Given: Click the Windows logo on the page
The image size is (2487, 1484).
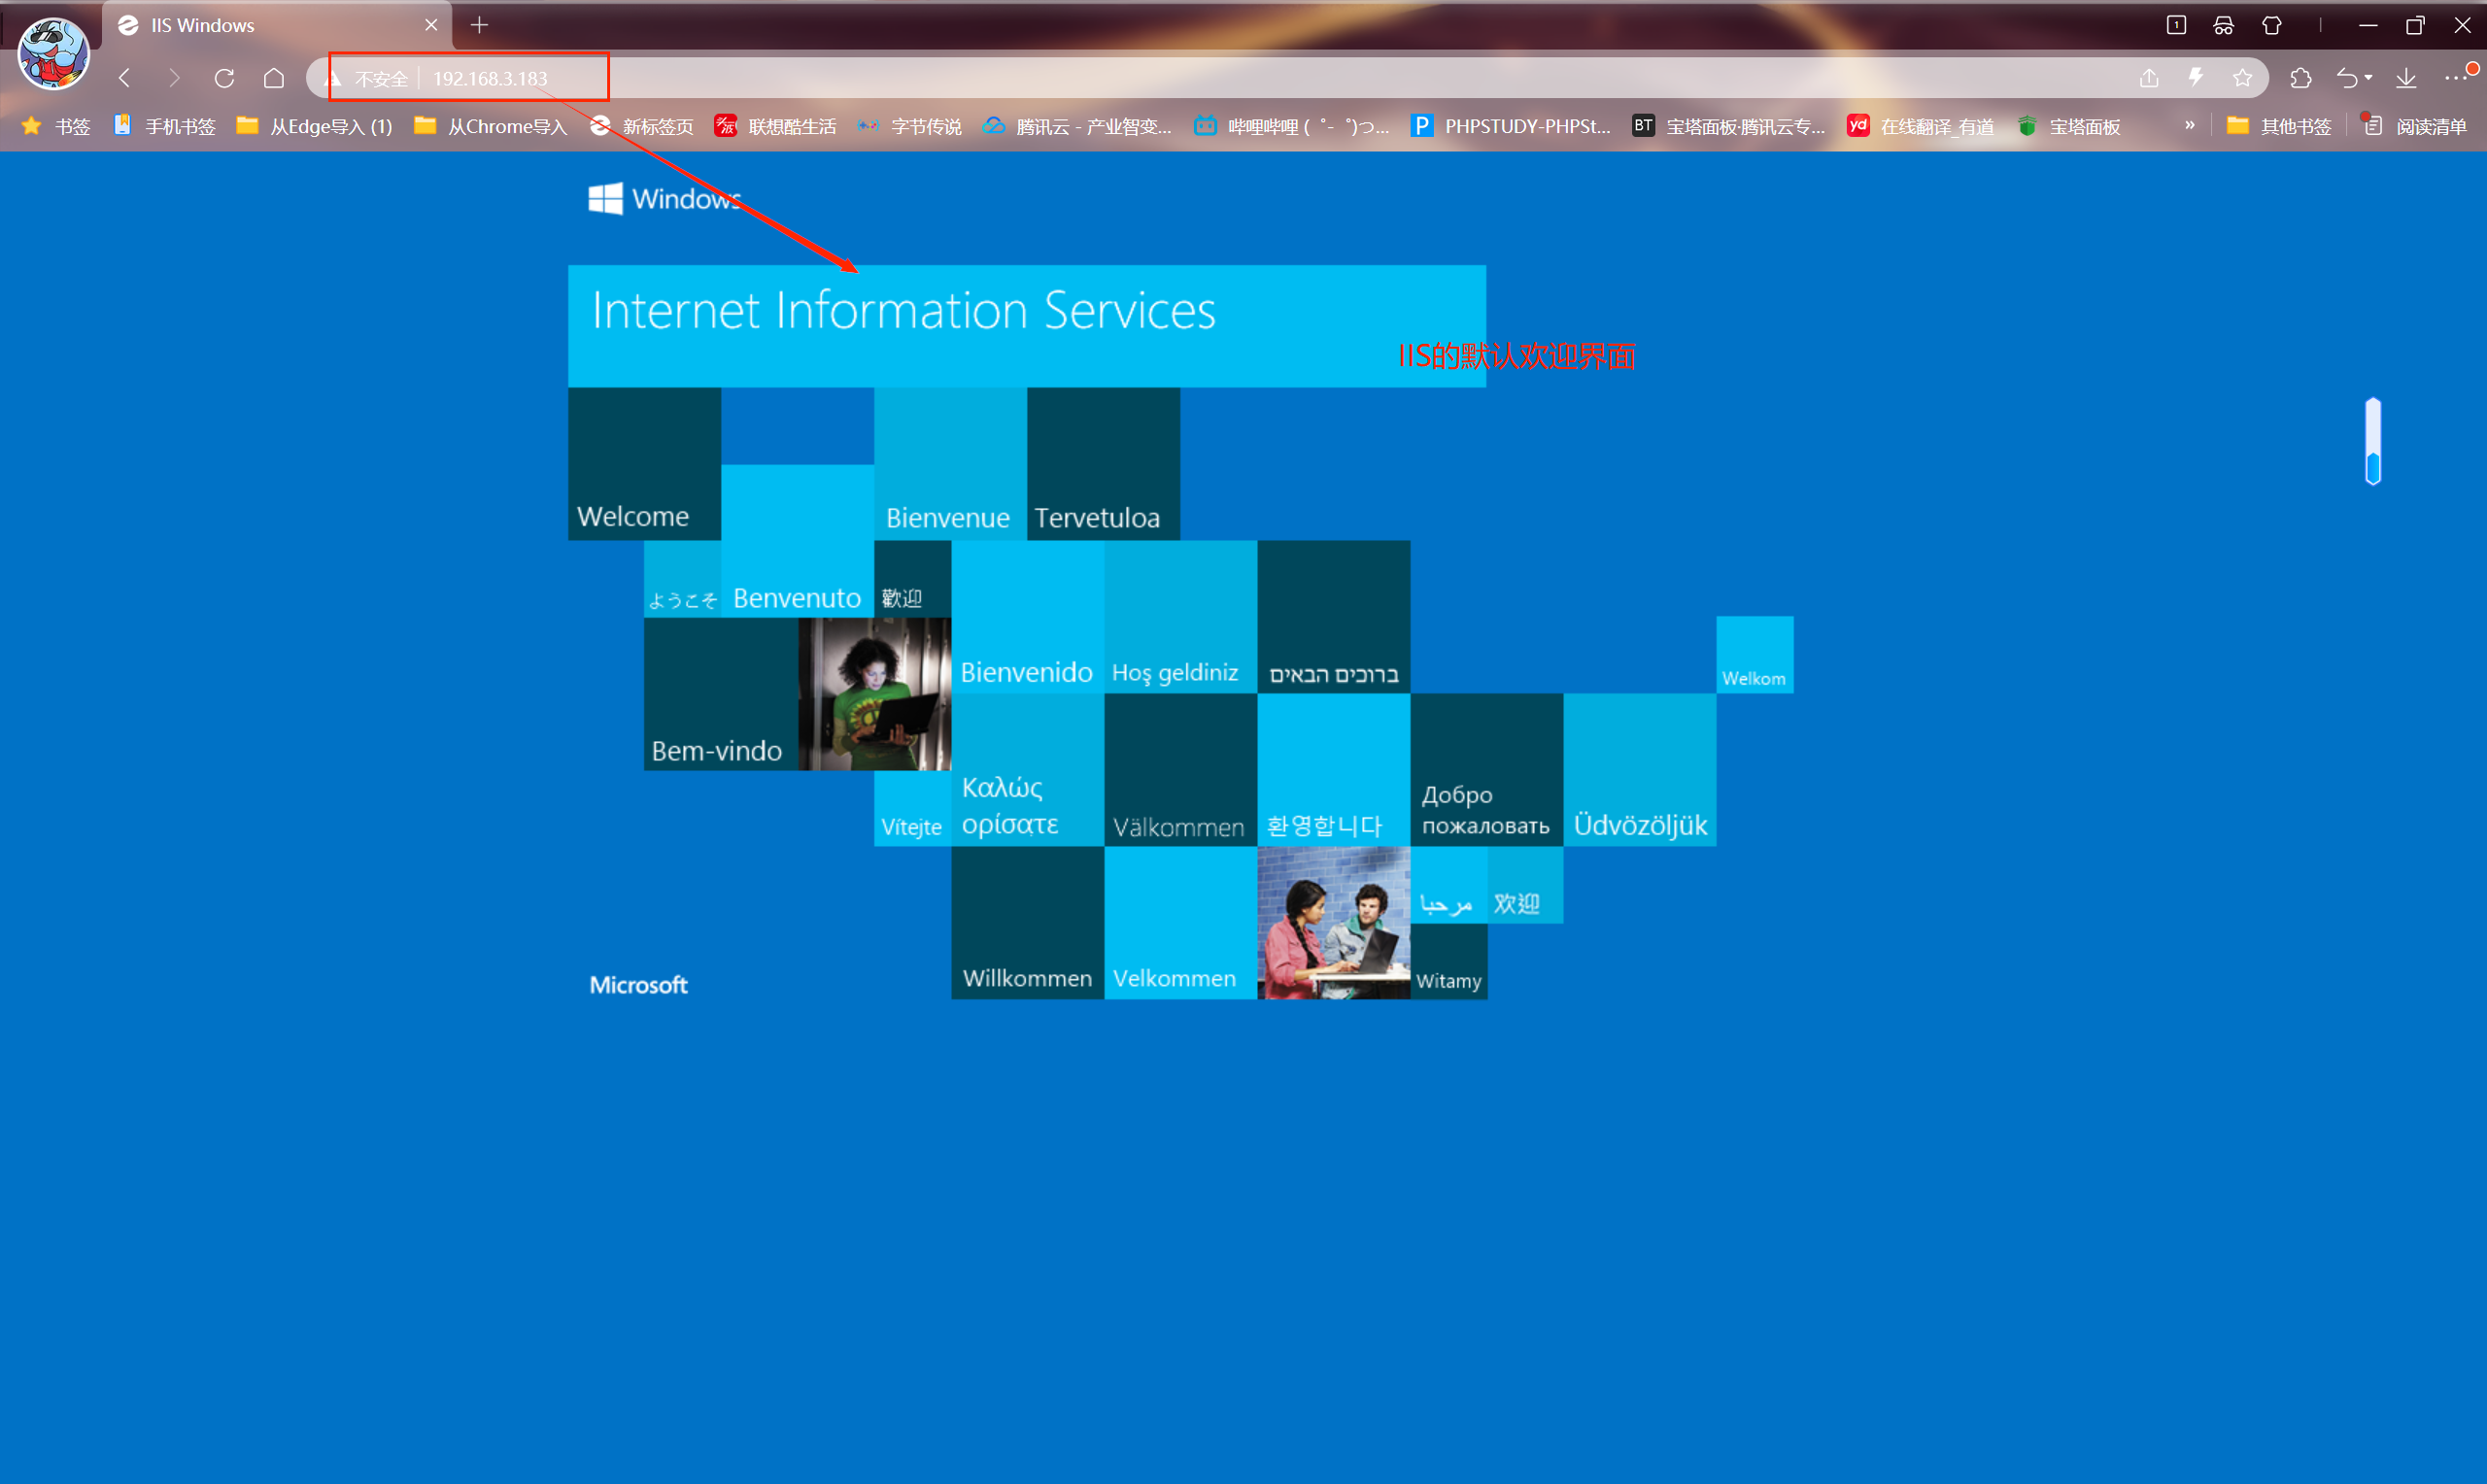Looking at the screenshot, I should click(664, 198).
